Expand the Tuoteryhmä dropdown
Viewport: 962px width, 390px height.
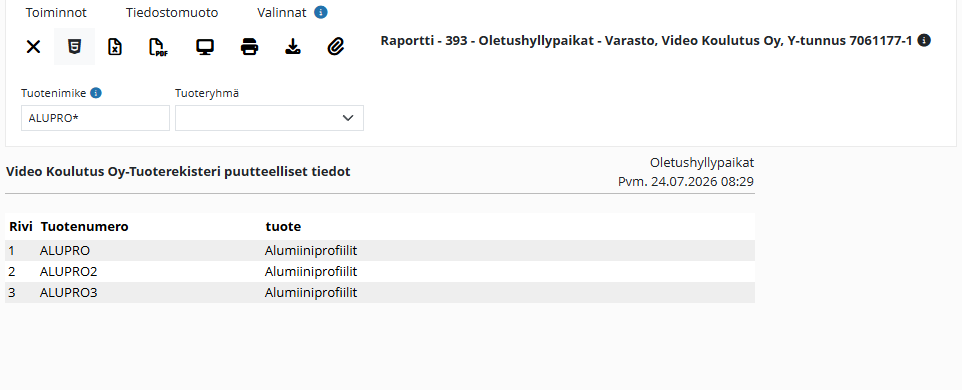click(269, 118)
